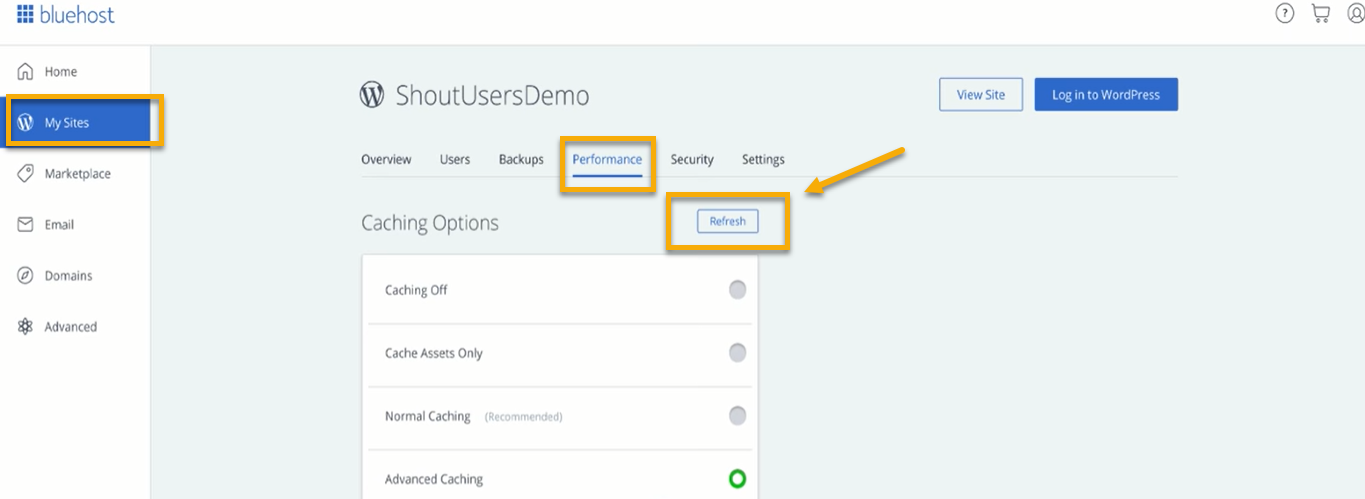Click the Advanced Caching label text
Image resolution: width=1365 pixels, height=499 pixels.
(x=434, y=479)
